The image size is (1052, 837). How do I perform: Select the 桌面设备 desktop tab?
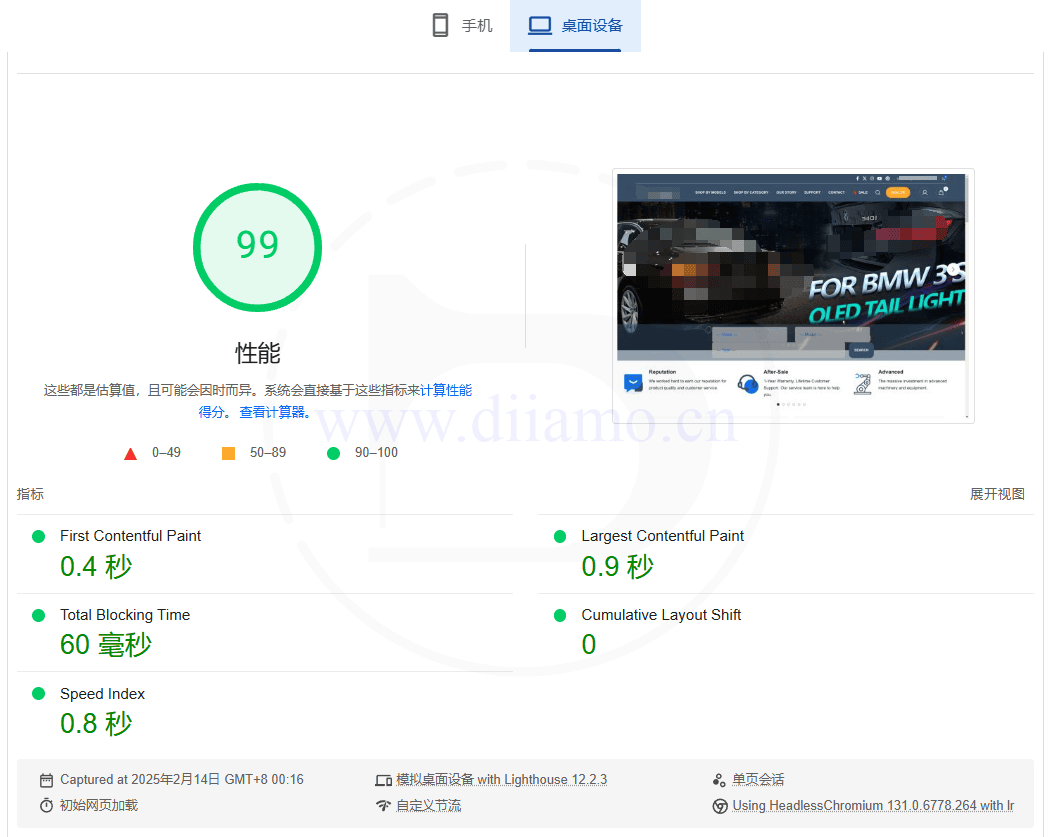click(x=575, y=26)
